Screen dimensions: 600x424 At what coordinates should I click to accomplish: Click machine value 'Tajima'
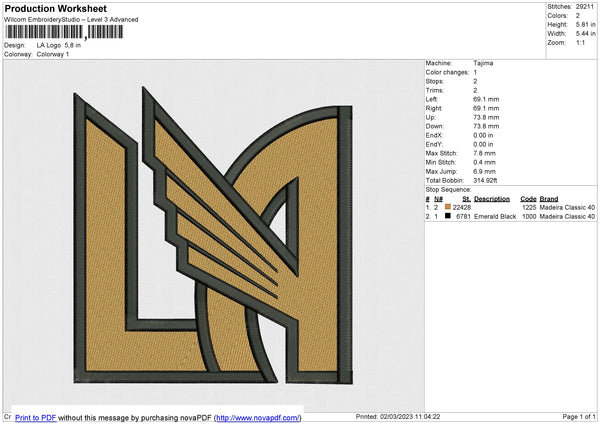coord(483,63)
